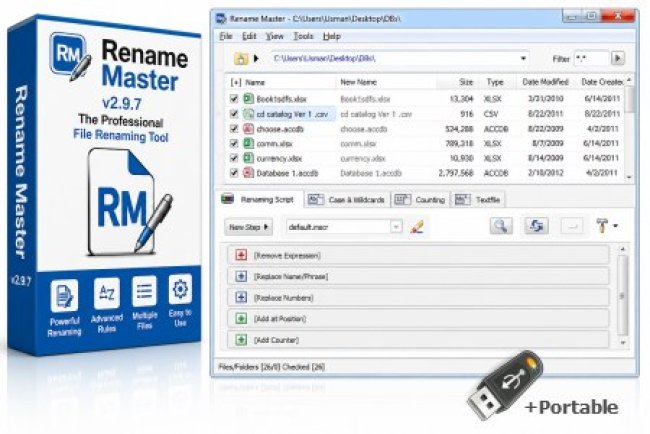
Task: Click the black arrow next to folder icon
Action: (x=256, y=58)
